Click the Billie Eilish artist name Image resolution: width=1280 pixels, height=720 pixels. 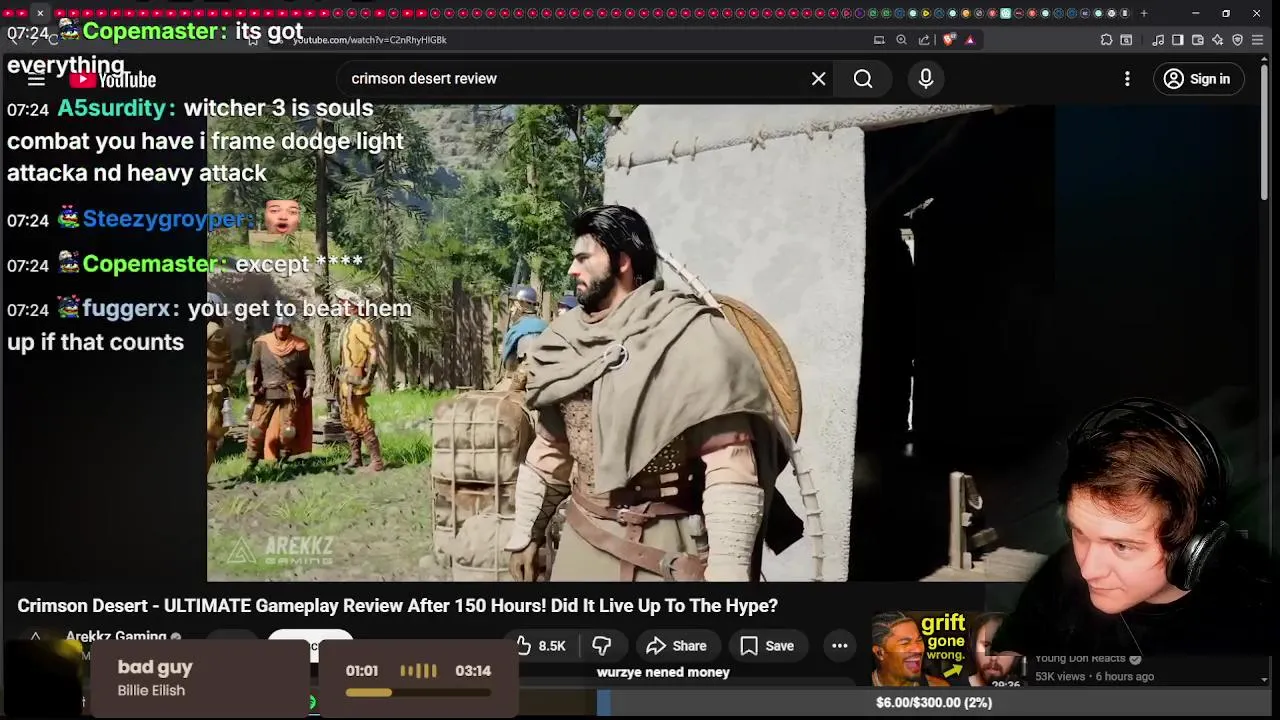[151, 690]
